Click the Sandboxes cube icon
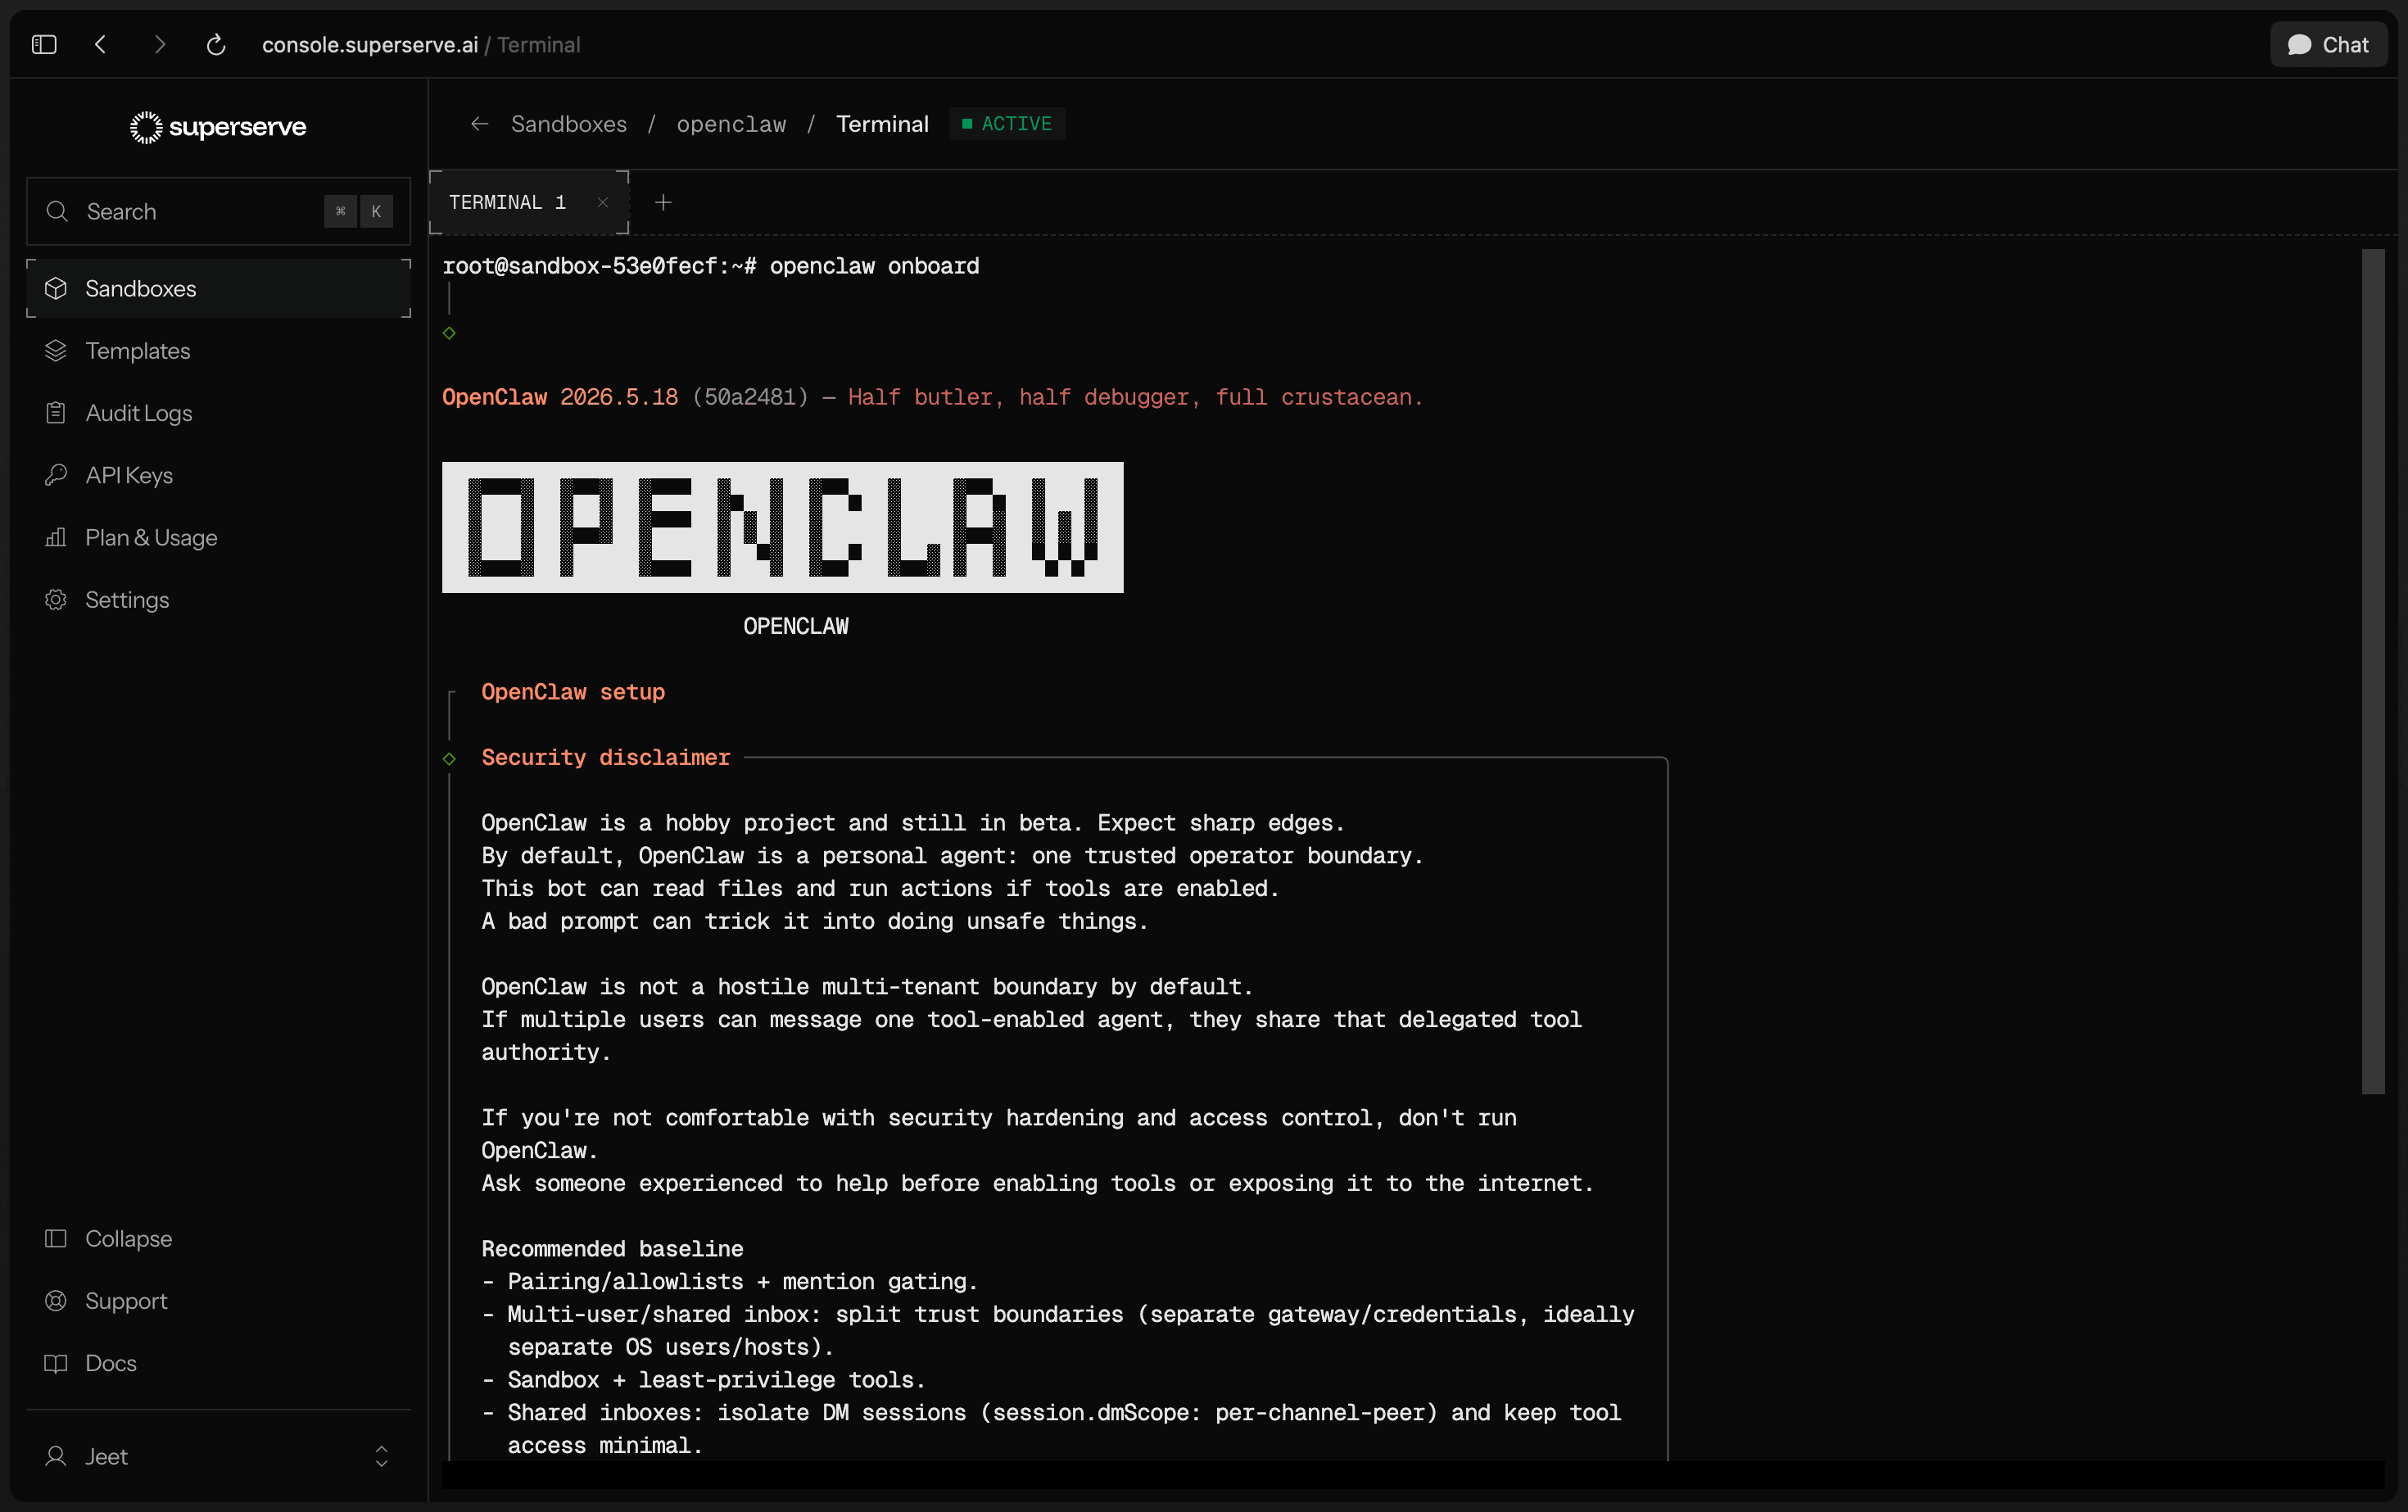2408x1512 pixels. [56, 288]
